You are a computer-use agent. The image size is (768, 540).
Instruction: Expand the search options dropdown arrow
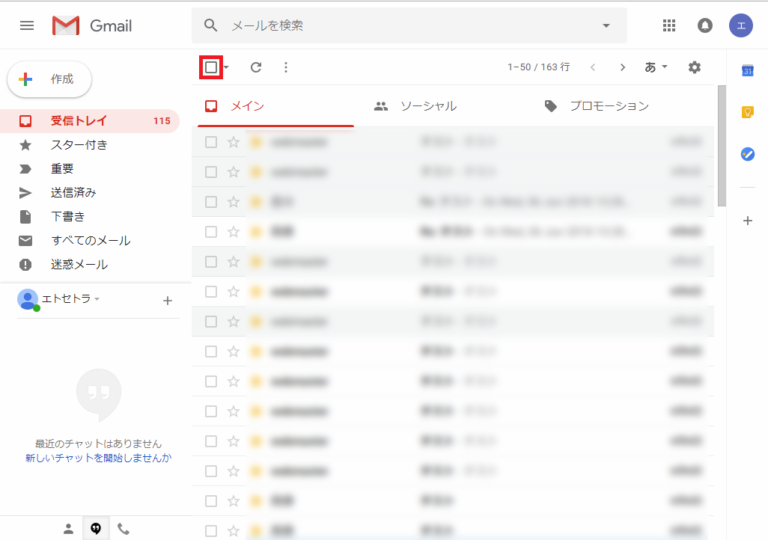[606, 25]
